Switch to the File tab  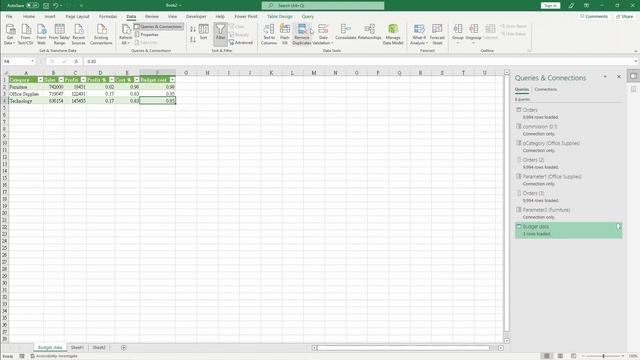9,16
